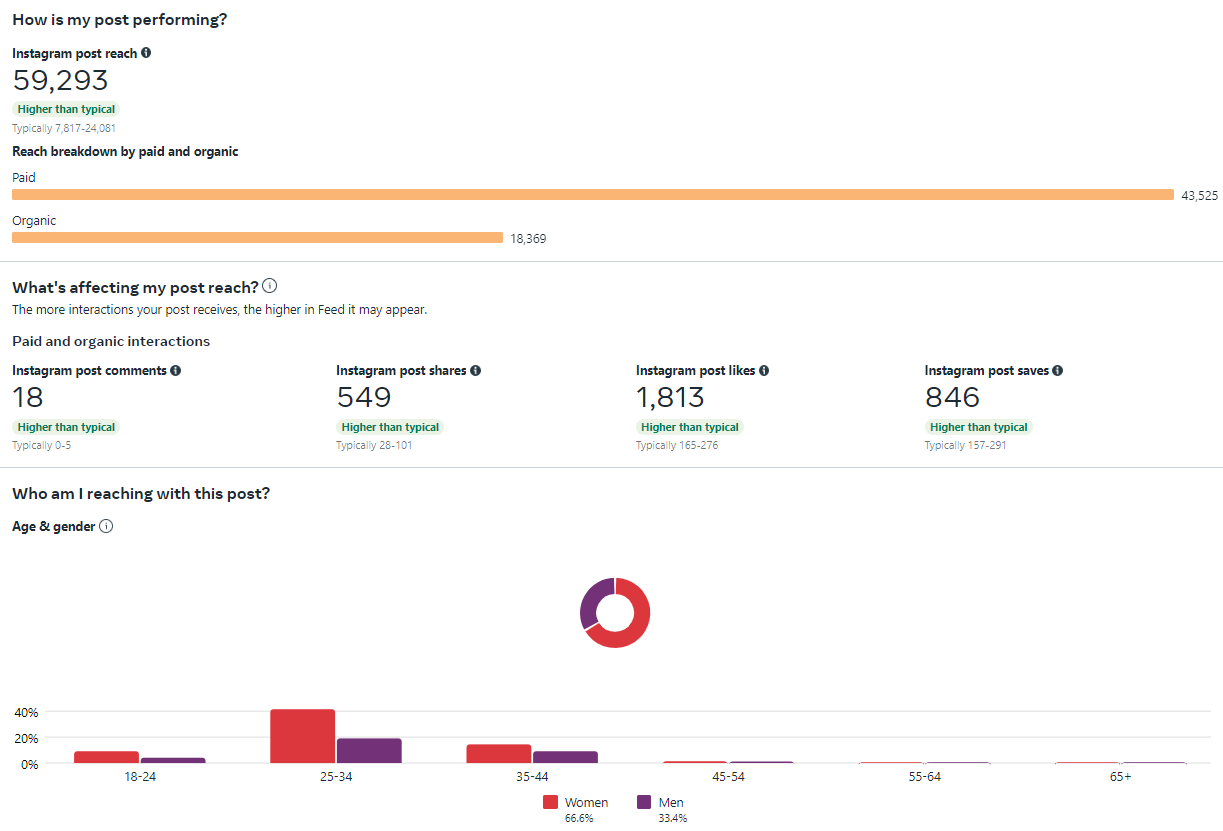Click the info icon next to post saves
The image size is (1223, 831).
click(x=1058, y=370)
